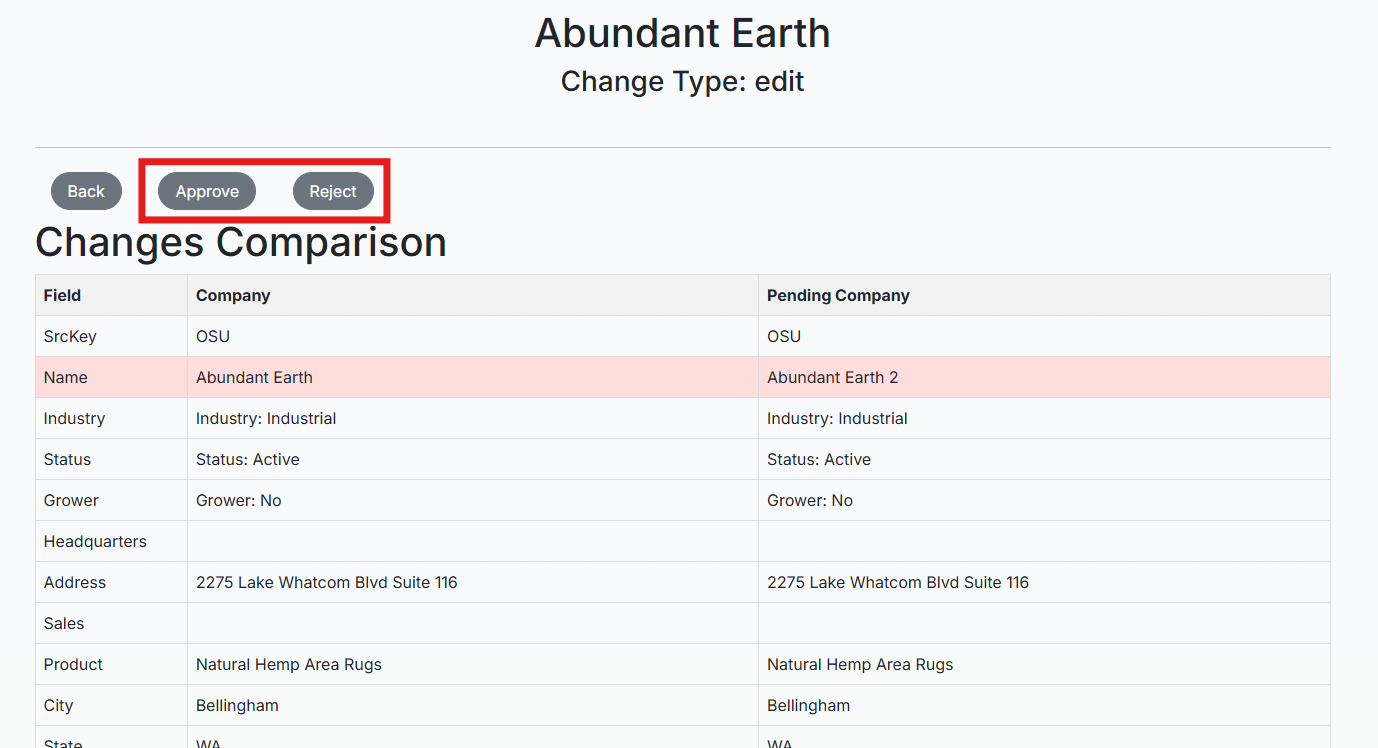Approve the pending company change
This screenshot has width=1378, height=748.
pos(207,191)
